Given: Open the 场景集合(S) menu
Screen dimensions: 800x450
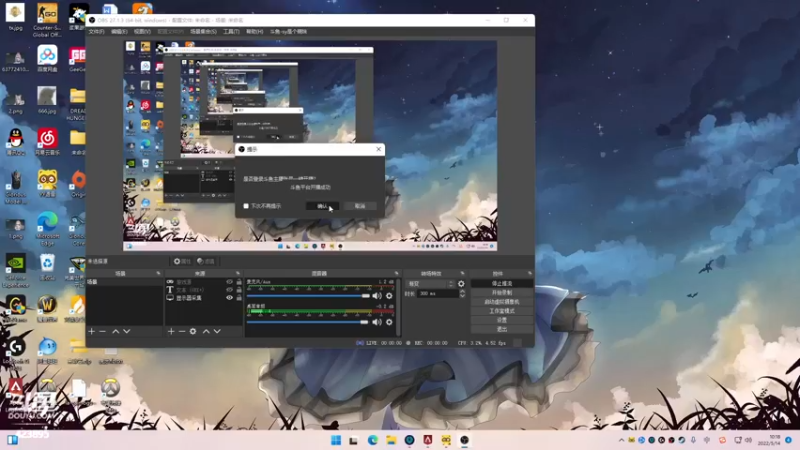Looking at the screenshot, I should pyautogui.click(x=203, y=32).
